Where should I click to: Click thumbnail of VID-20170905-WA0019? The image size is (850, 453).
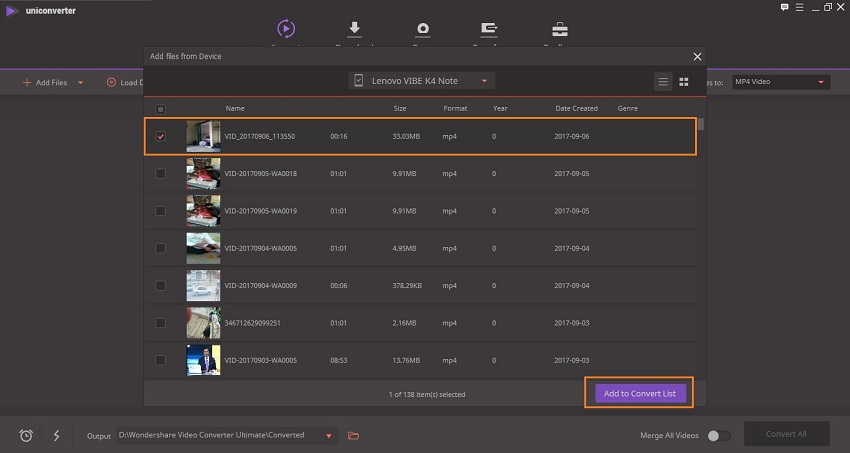pyautogui.click(x=203, y=211)
